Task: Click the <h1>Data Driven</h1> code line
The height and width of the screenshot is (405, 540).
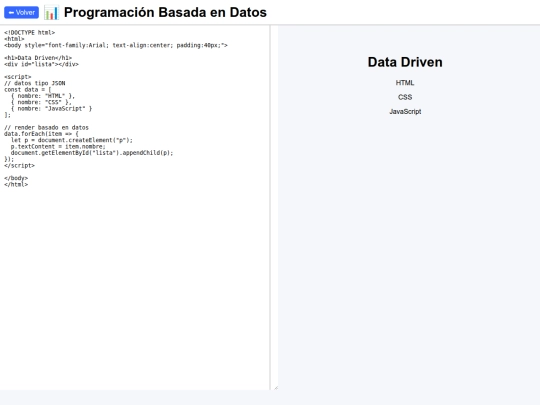Action: pos(38,58)
